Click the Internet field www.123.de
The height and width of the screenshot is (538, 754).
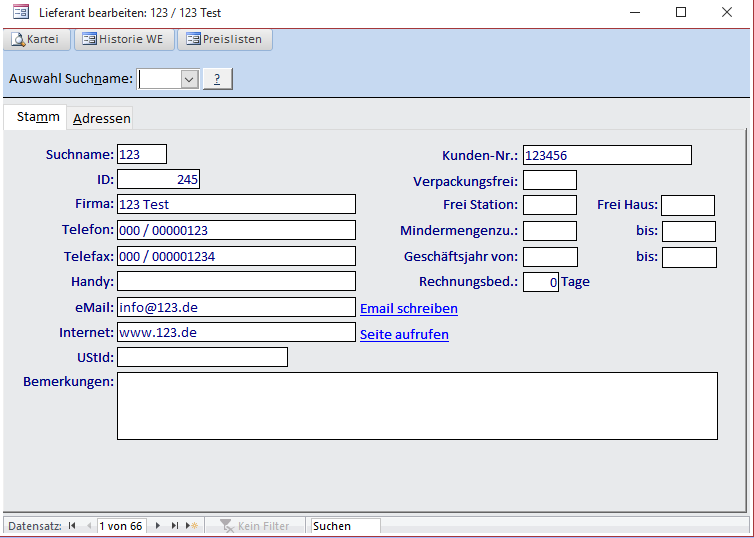tap(236, 332)
